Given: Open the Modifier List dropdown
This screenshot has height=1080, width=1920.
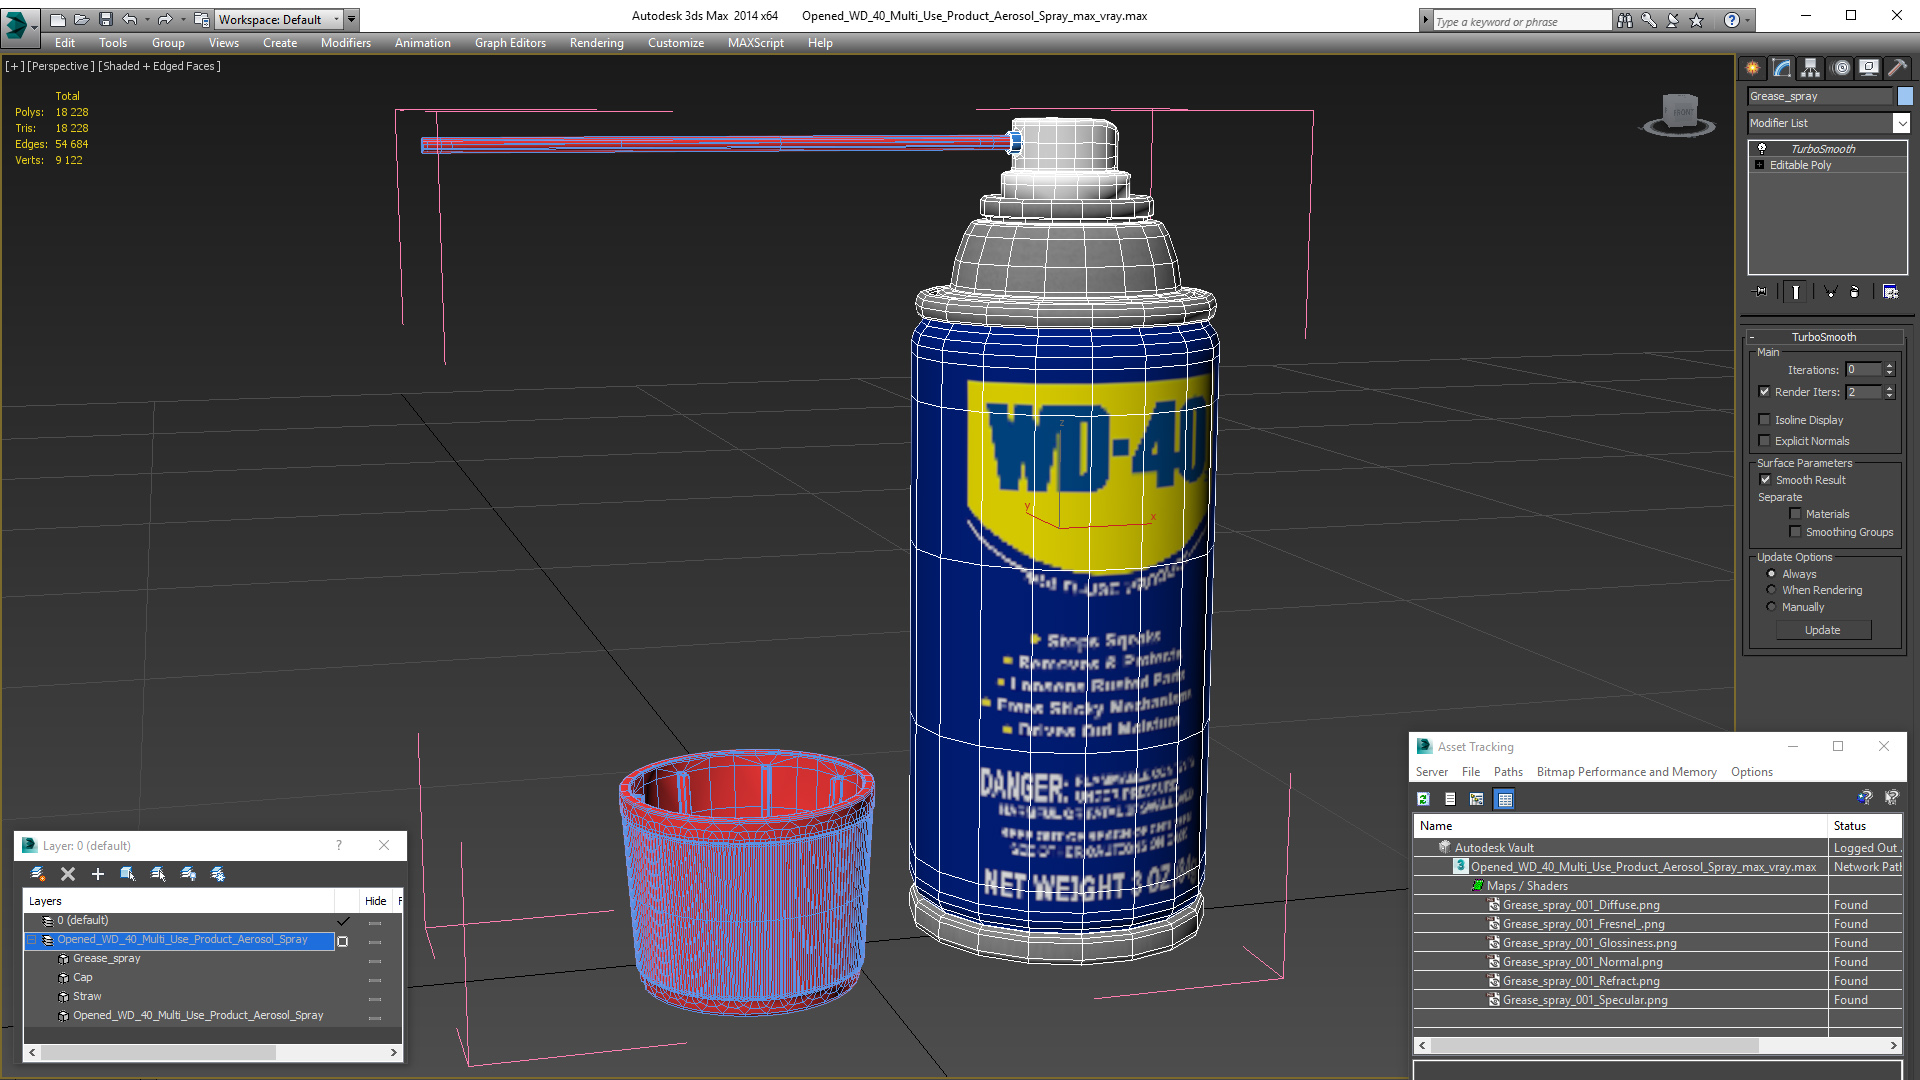Looking at the screenshot, I should (1901, 123).
